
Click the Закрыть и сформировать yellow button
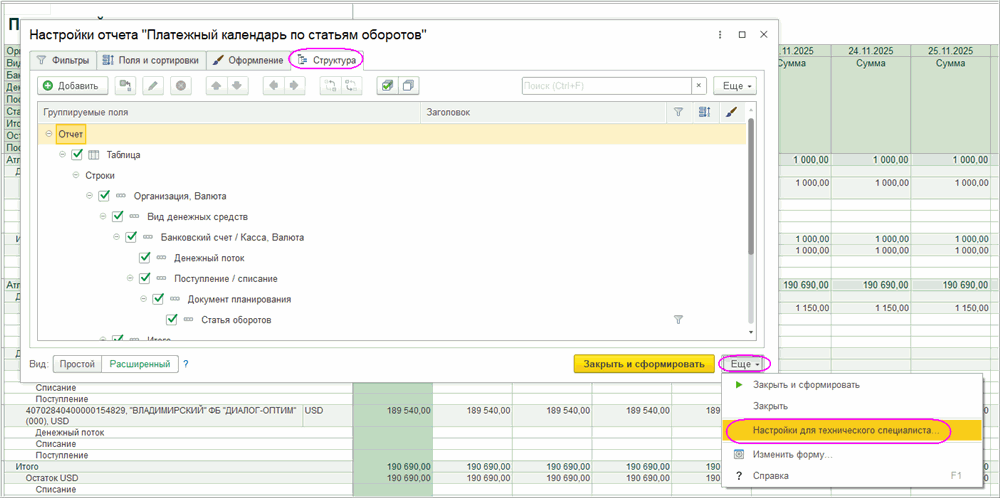point(644,364)
